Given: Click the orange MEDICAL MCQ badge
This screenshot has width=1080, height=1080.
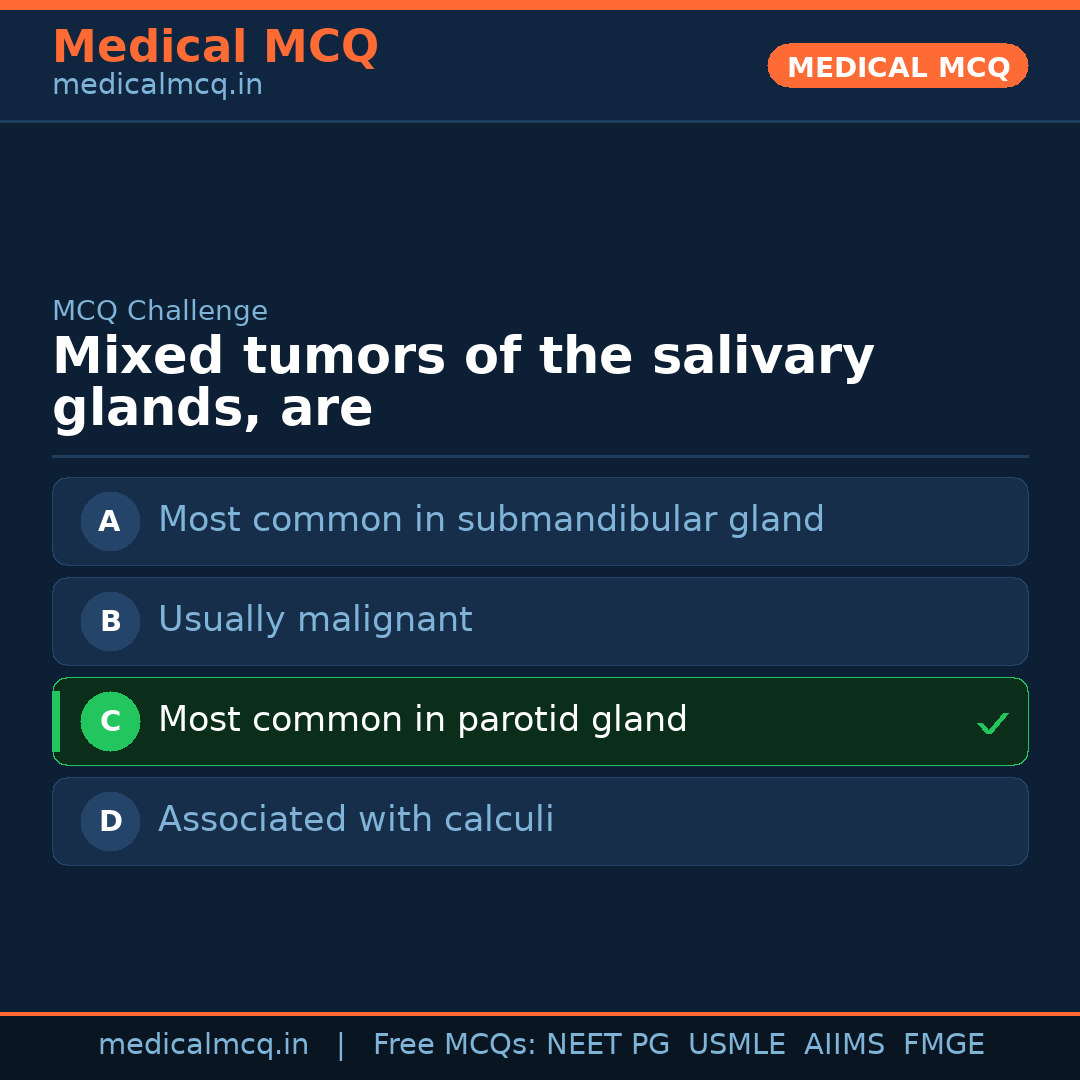Looking at the screenshot, I should point(897,67).
